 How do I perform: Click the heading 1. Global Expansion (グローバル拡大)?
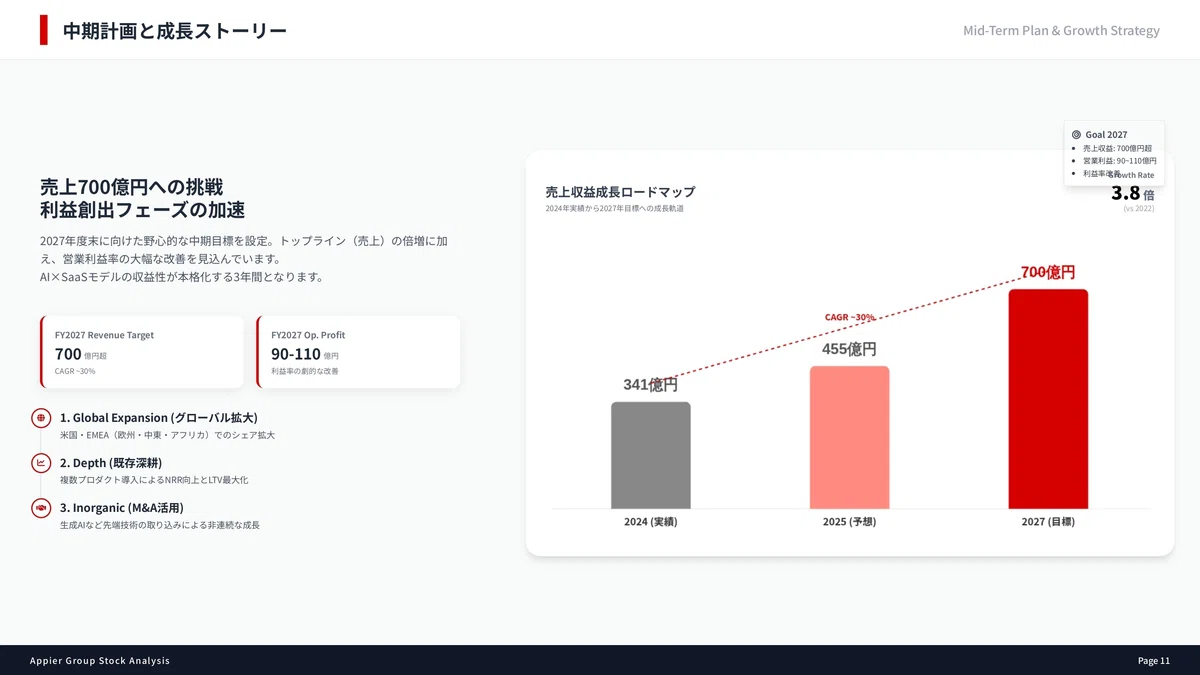[x=159, y=417]
